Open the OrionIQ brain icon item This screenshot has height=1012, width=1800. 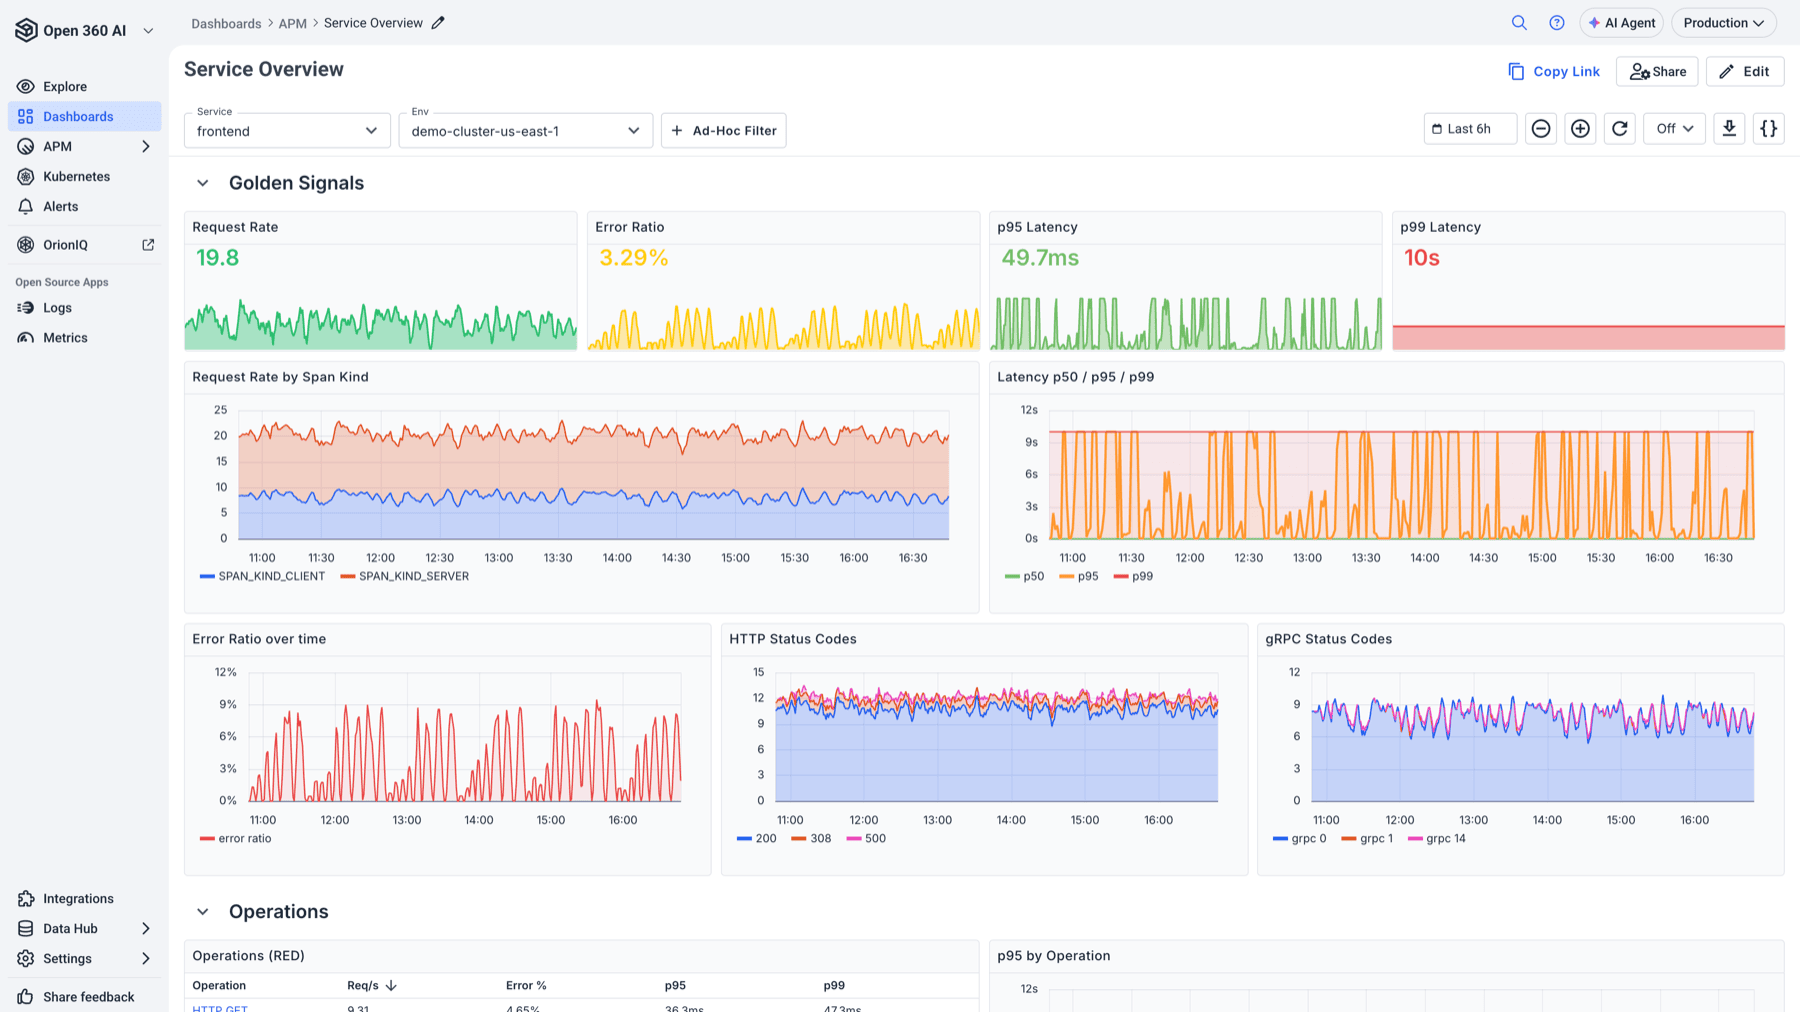tap(26, 245)
